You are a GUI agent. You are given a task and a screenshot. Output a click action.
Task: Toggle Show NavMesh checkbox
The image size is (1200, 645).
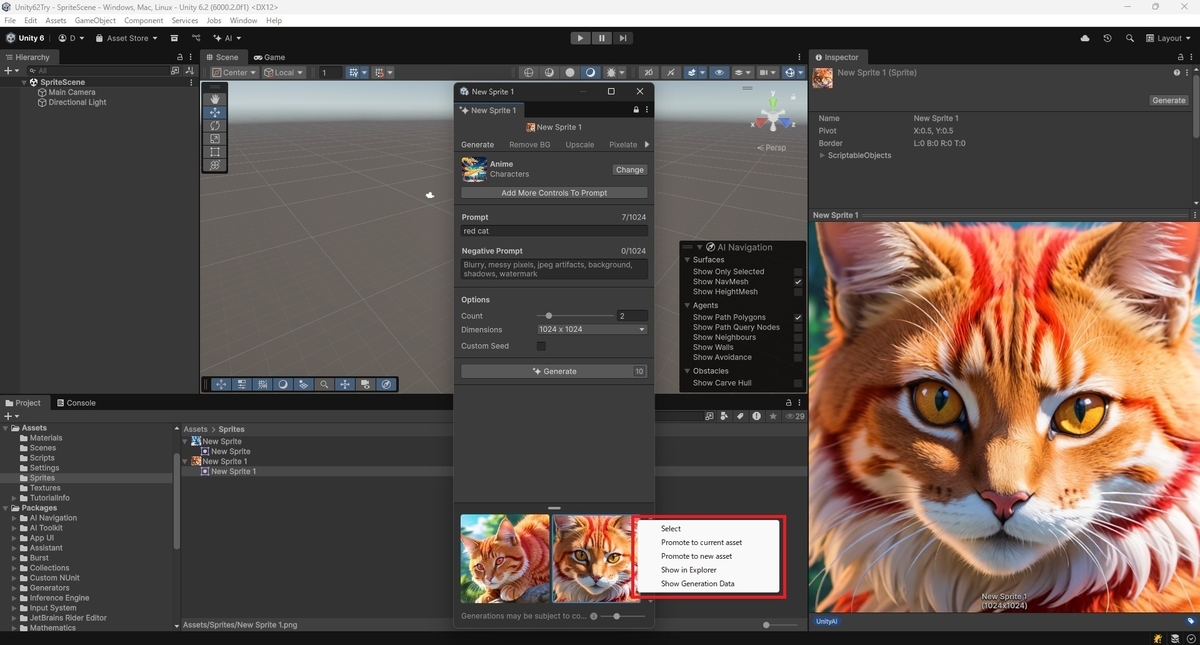pos(798,282)
